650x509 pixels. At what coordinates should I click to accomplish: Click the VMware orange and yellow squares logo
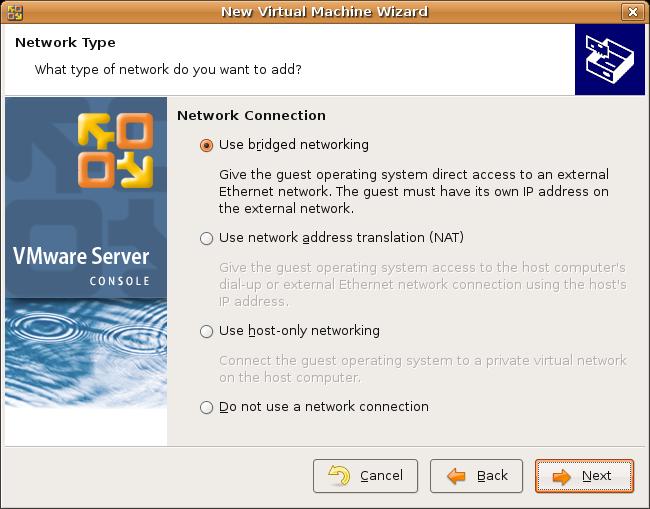(115, 150)
